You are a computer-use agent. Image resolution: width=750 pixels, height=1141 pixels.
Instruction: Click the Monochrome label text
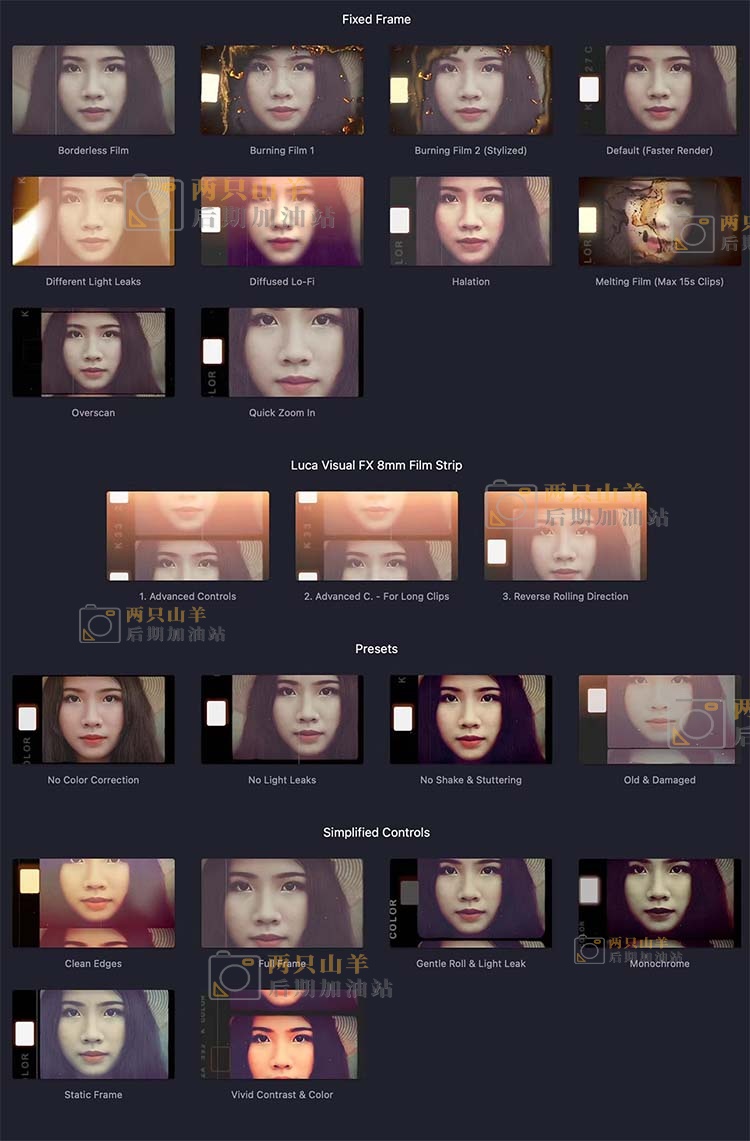coord(659,964)
